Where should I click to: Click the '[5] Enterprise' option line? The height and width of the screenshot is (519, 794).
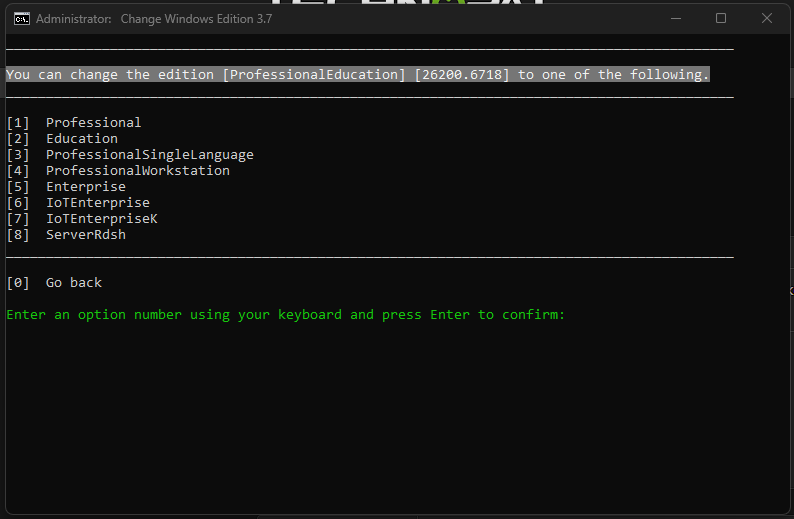click(x=66, y=187)
